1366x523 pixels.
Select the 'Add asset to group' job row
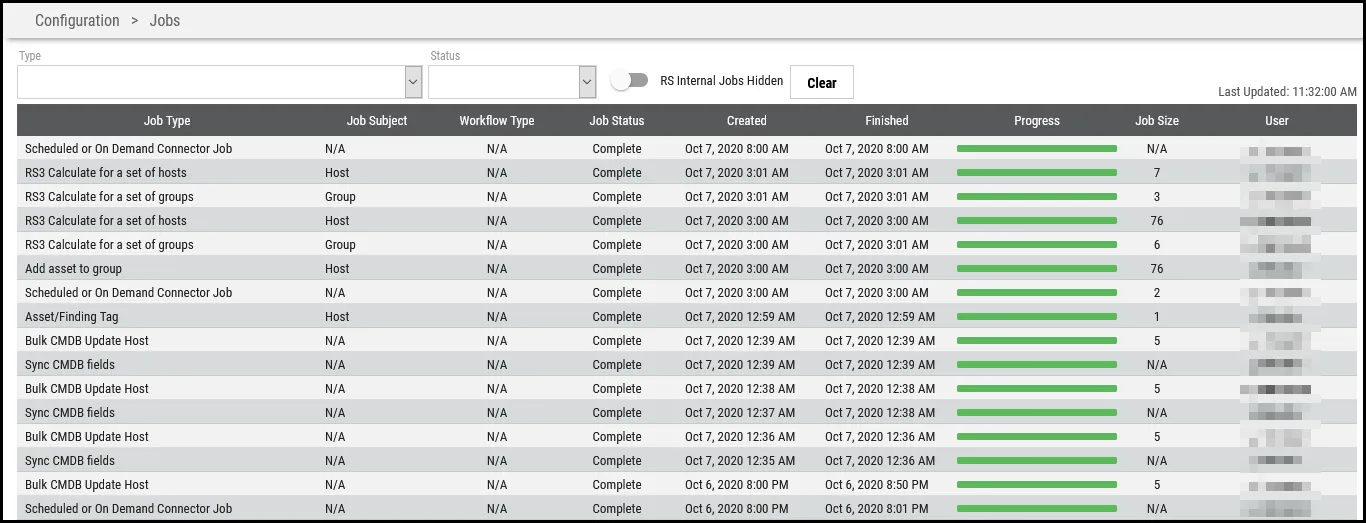[x=687, y=268]
